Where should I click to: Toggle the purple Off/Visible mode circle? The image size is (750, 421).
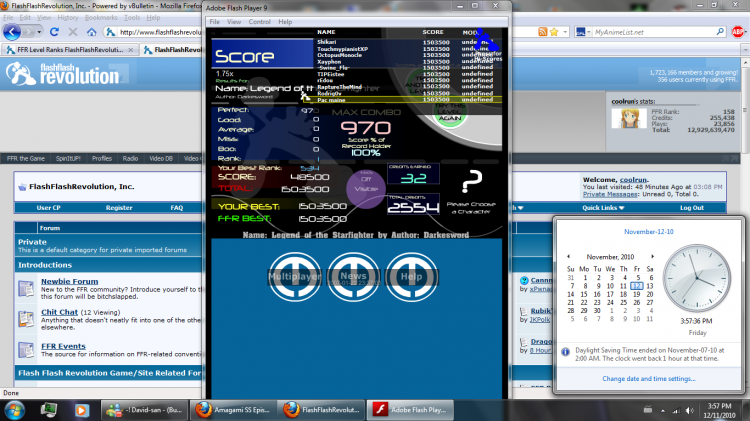[x=366, y=188]
